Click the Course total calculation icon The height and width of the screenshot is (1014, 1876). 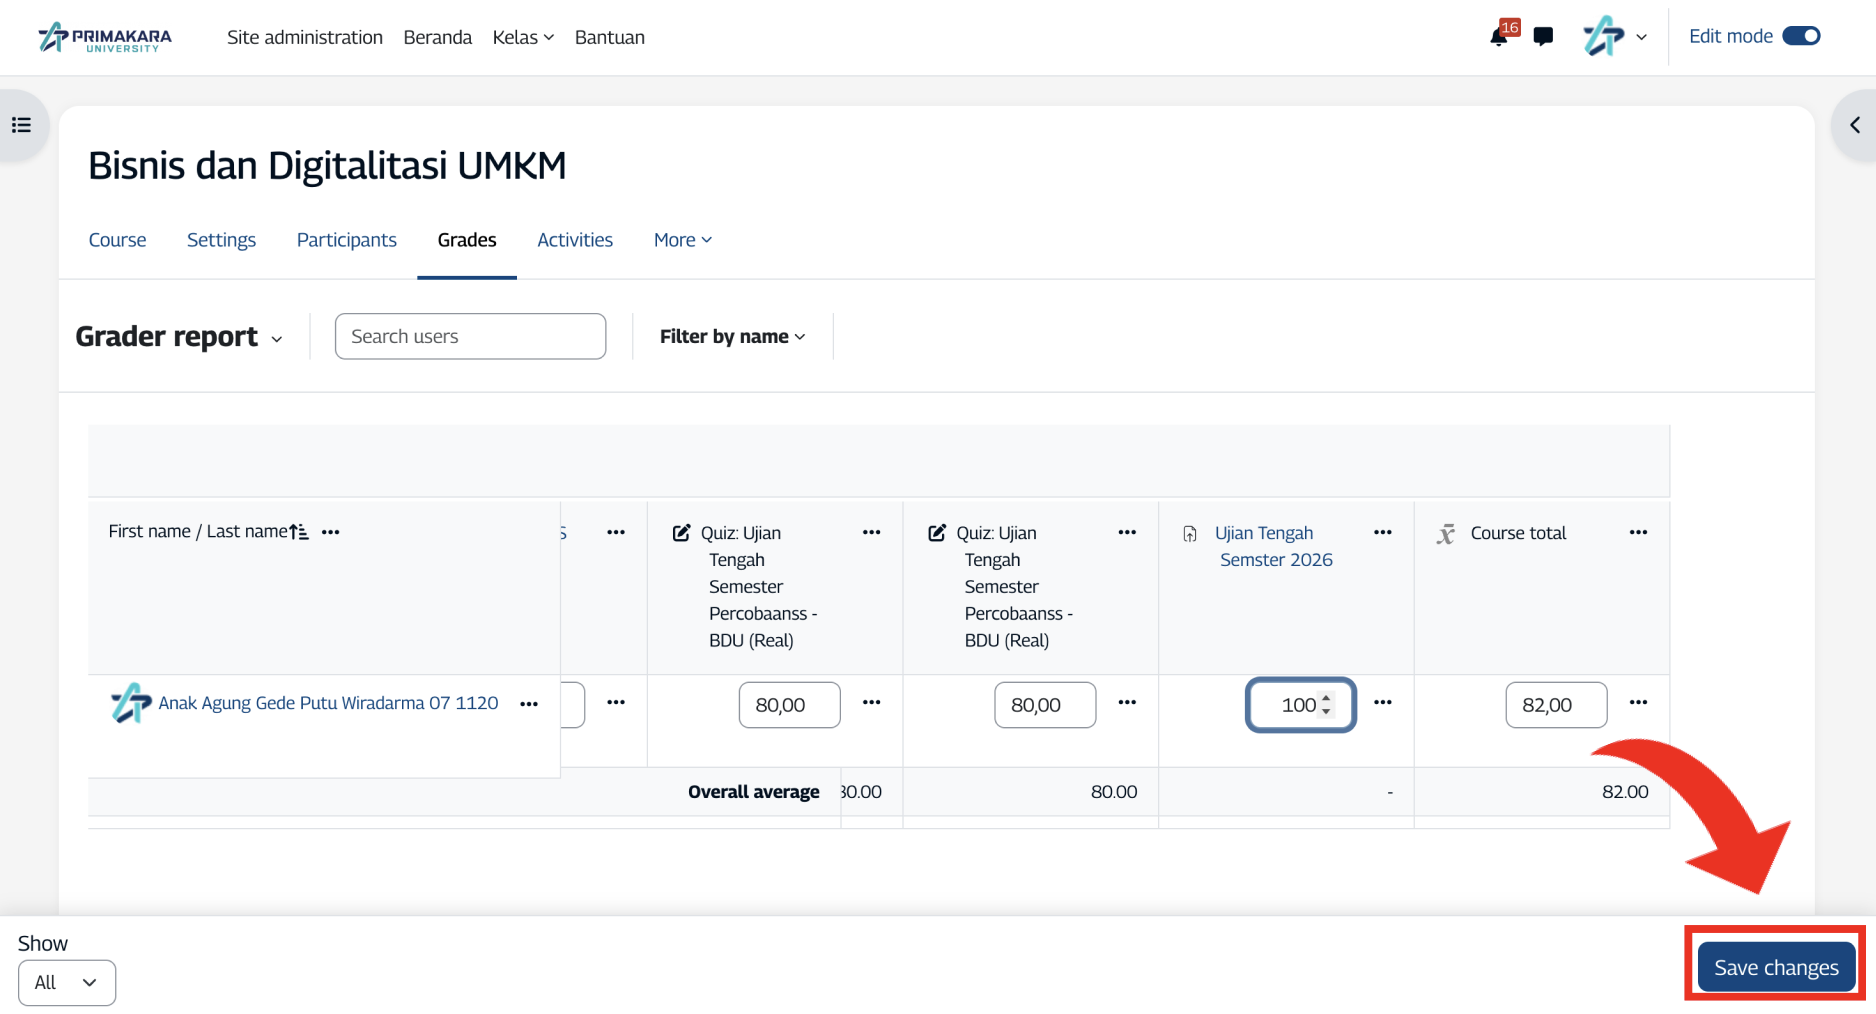1446,534
